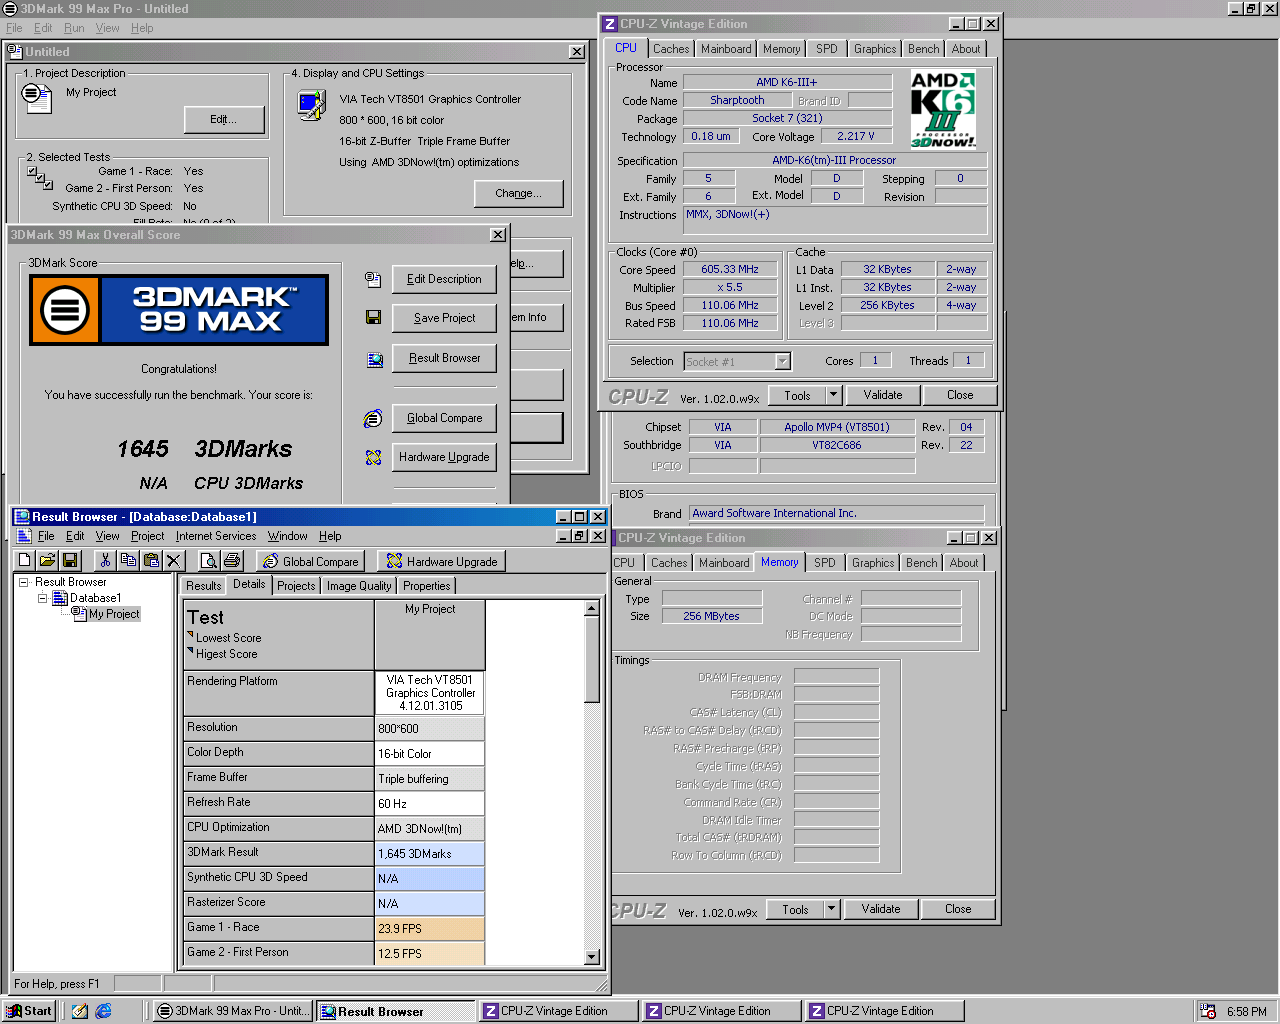Viewport: 1280px width, 1024px height.
Task: Click the Start button on the taskbar
Action: [x=29, y=1011]
